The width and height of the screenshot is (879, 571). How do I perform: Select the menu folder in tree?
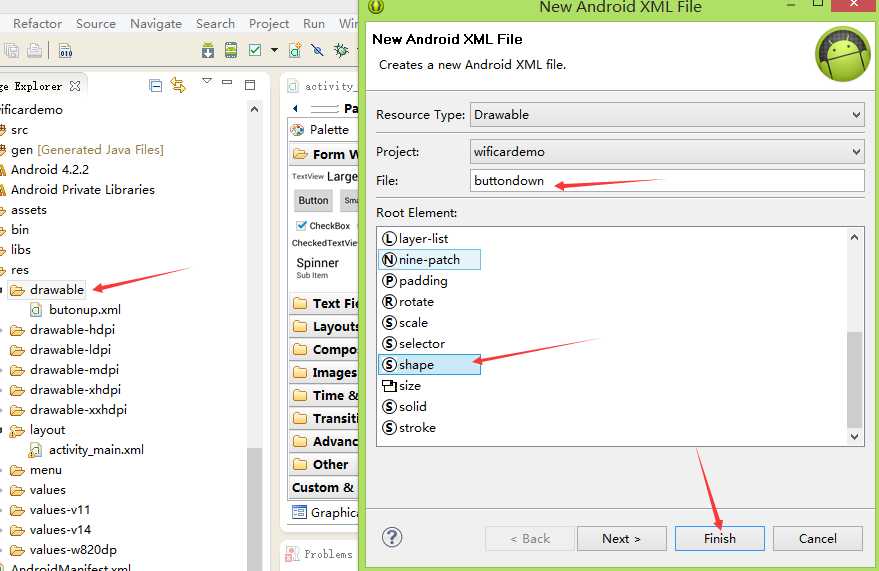(x=36, y=470)
